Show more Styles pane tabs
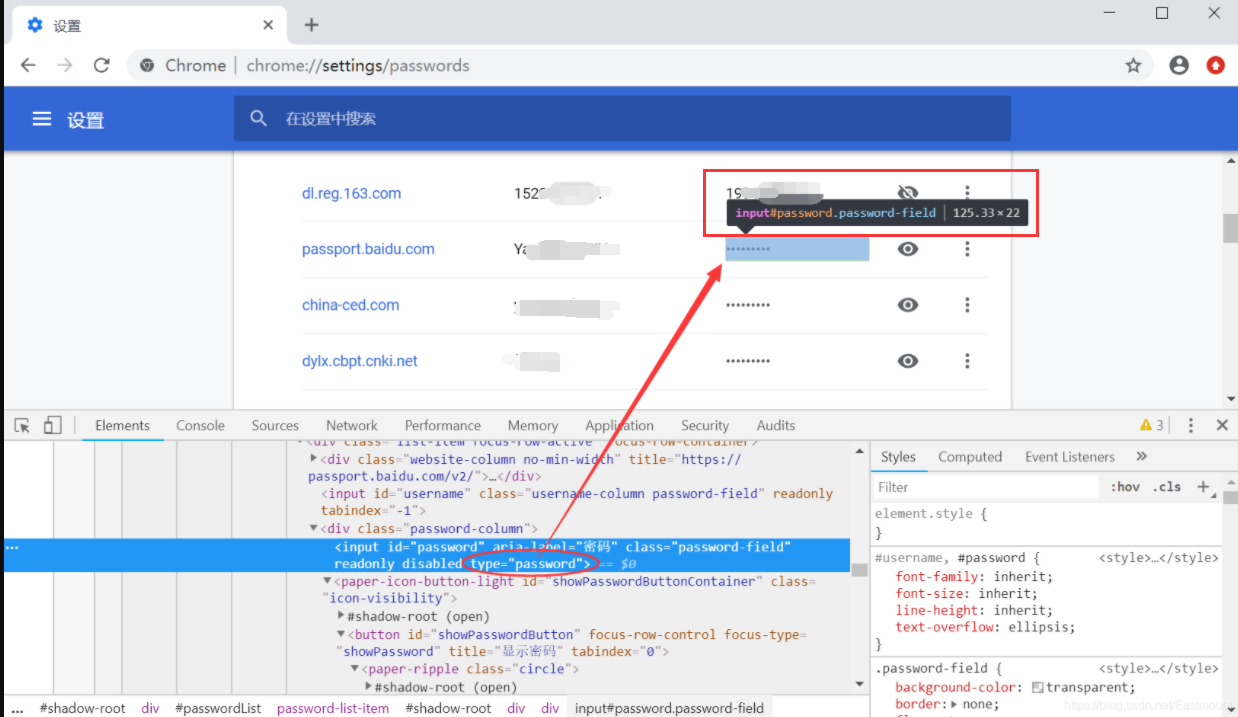The height and width of the screenshot is (717, 1238). (x=1141, y=456)
